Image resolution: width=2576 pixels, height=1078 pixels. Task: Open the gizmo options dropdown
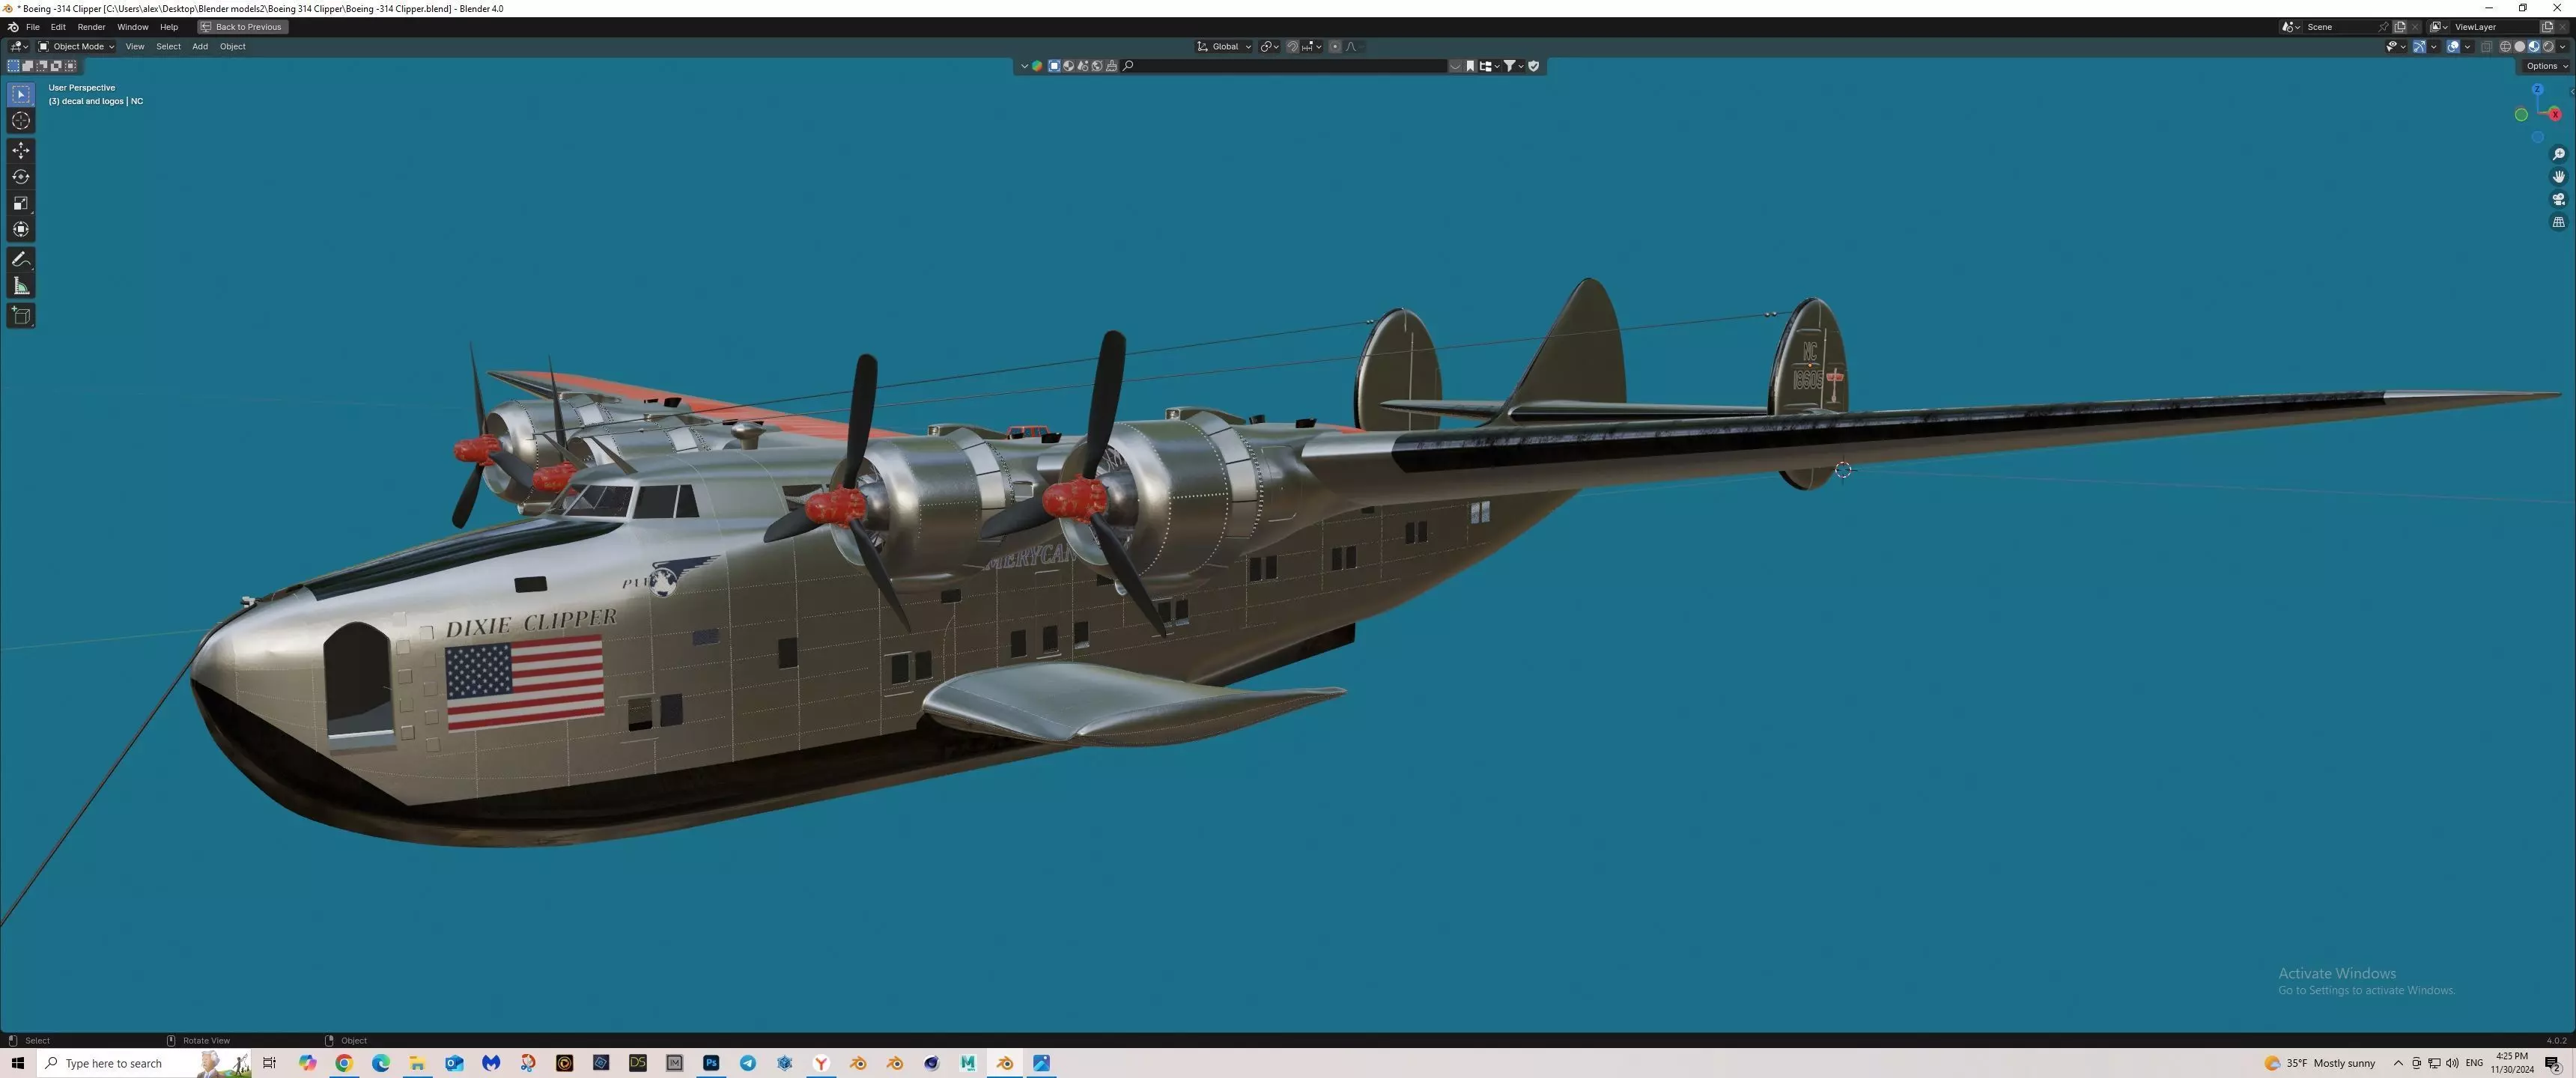click(x=2432, y=46)
